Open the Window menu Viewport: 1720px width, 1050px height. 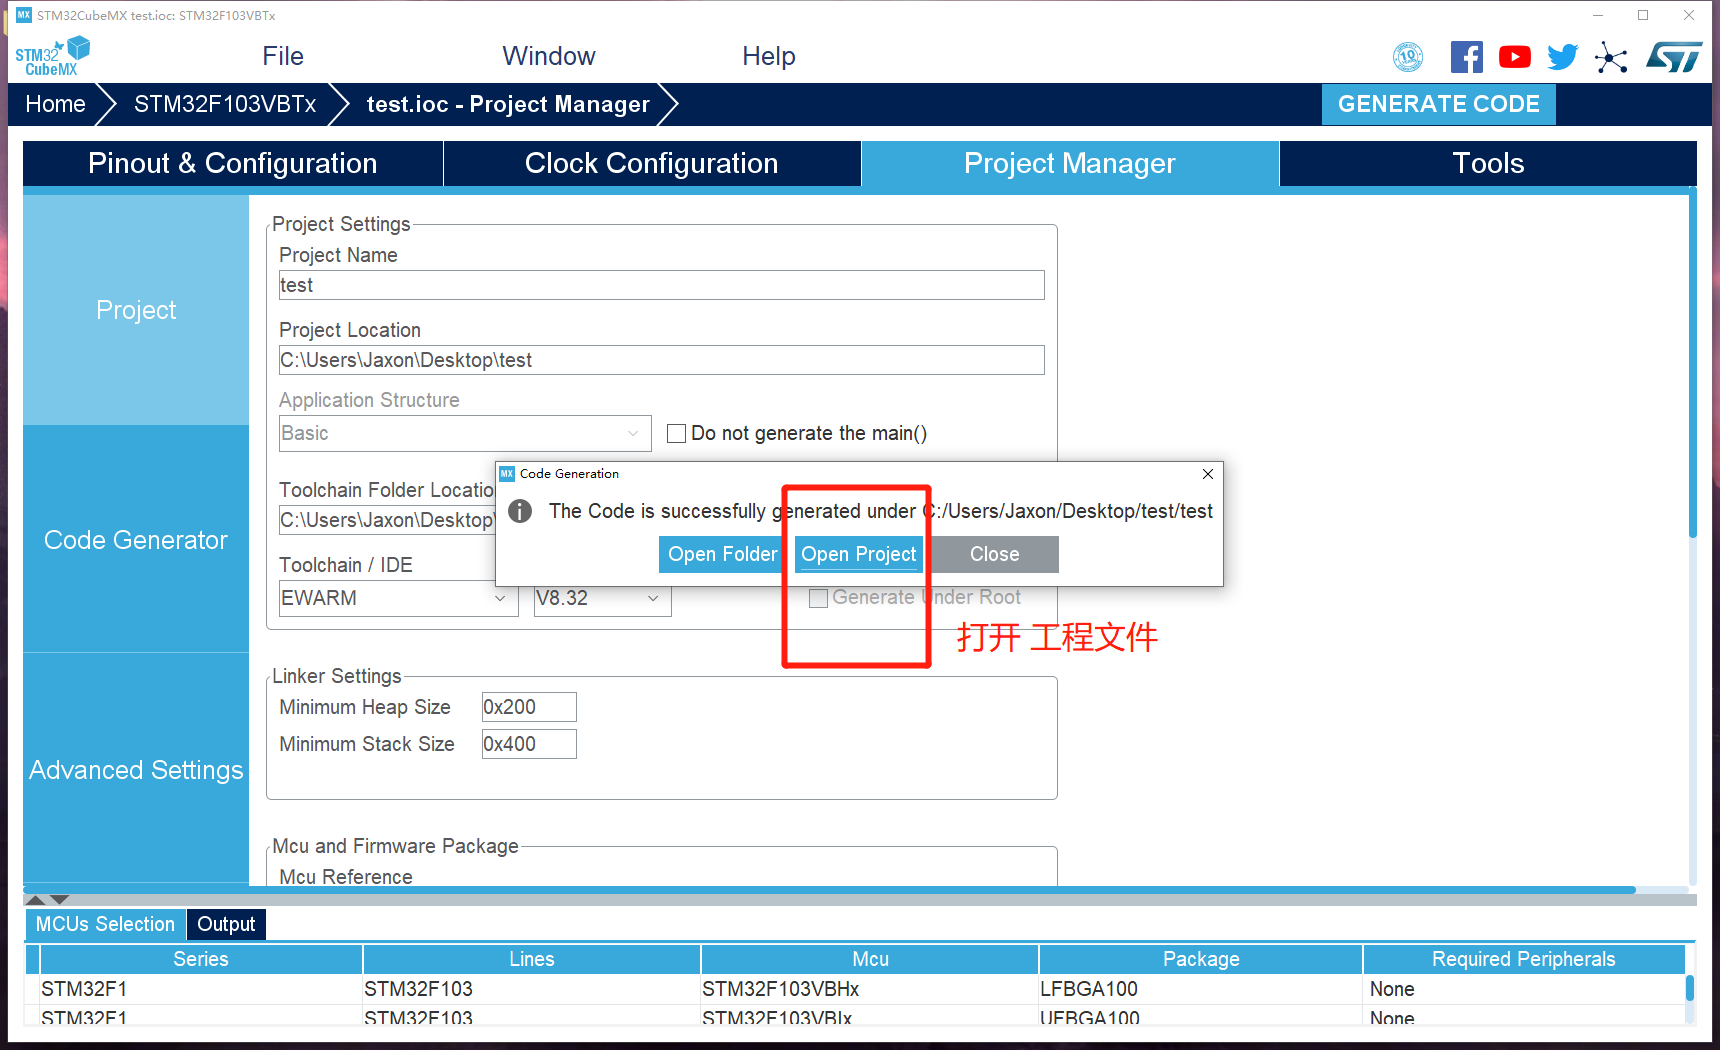[549, 56]
